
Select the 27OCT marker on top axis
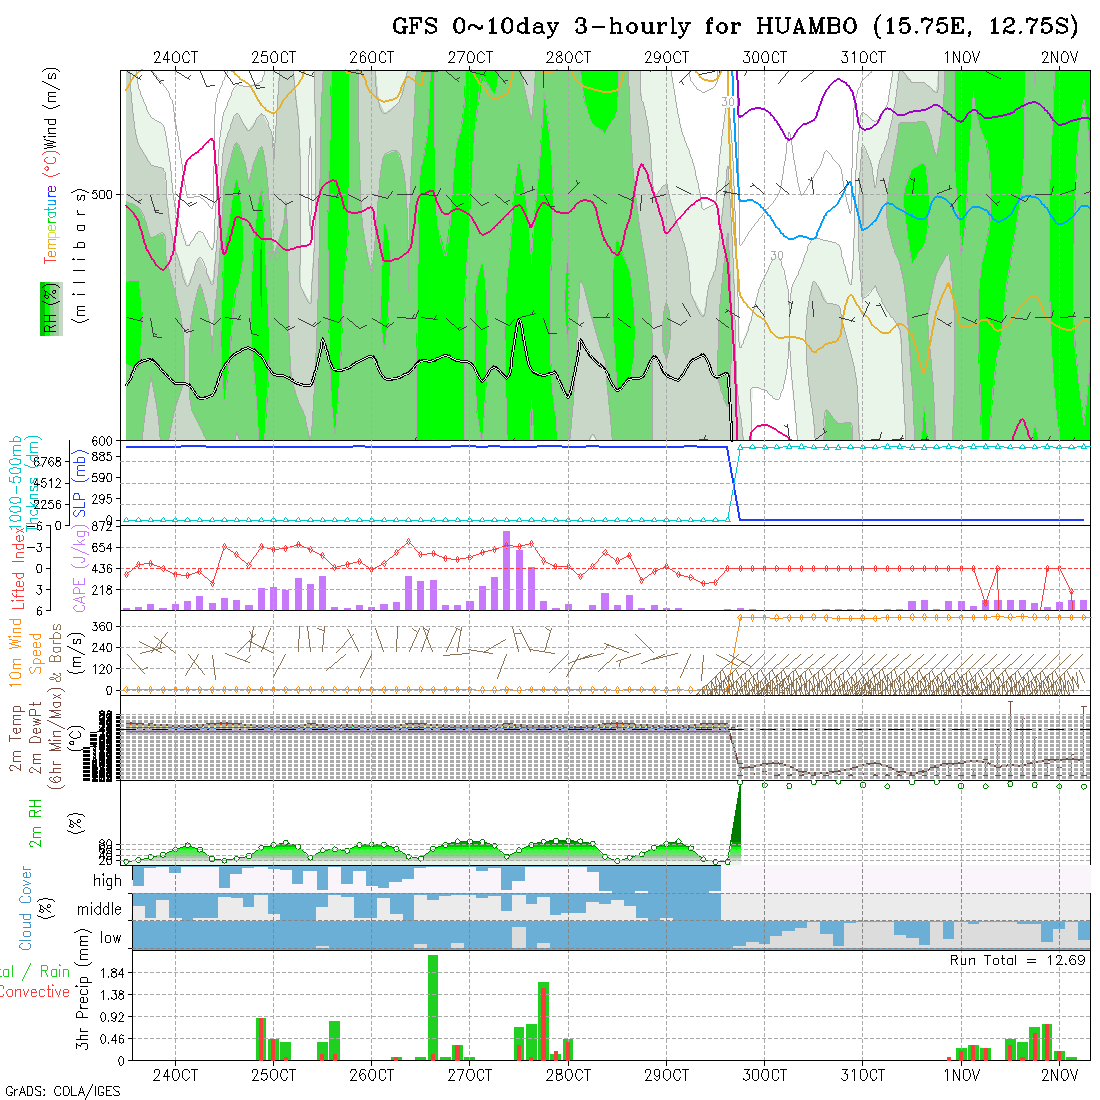coord(469,57)
